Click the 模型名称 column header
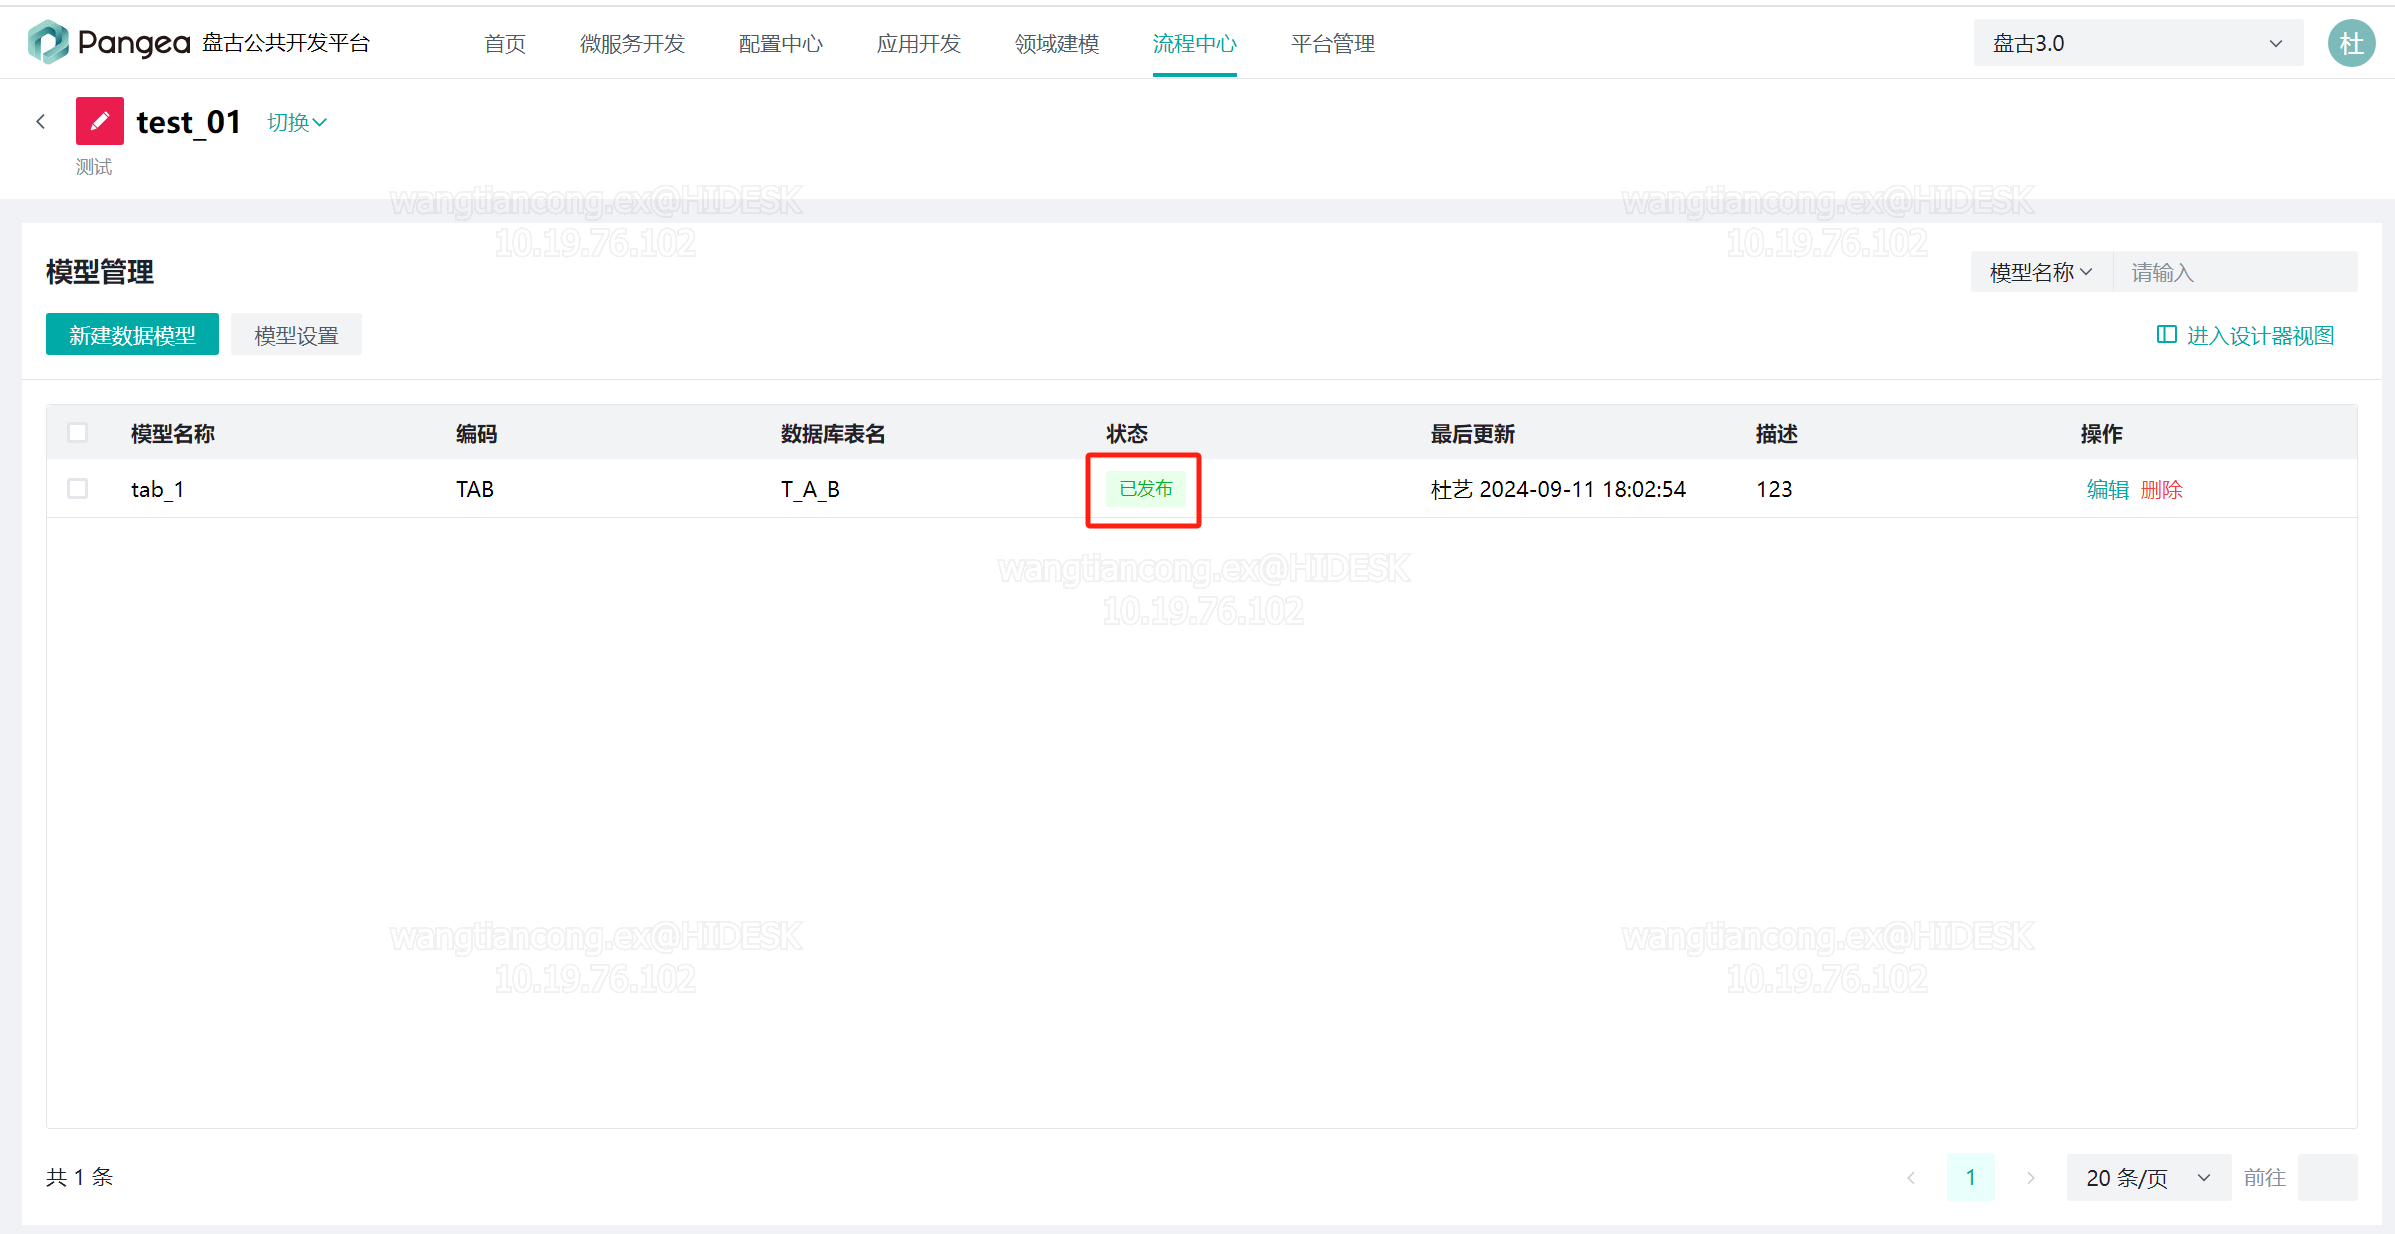2395x1234 pixels. (x=173, y=433)
